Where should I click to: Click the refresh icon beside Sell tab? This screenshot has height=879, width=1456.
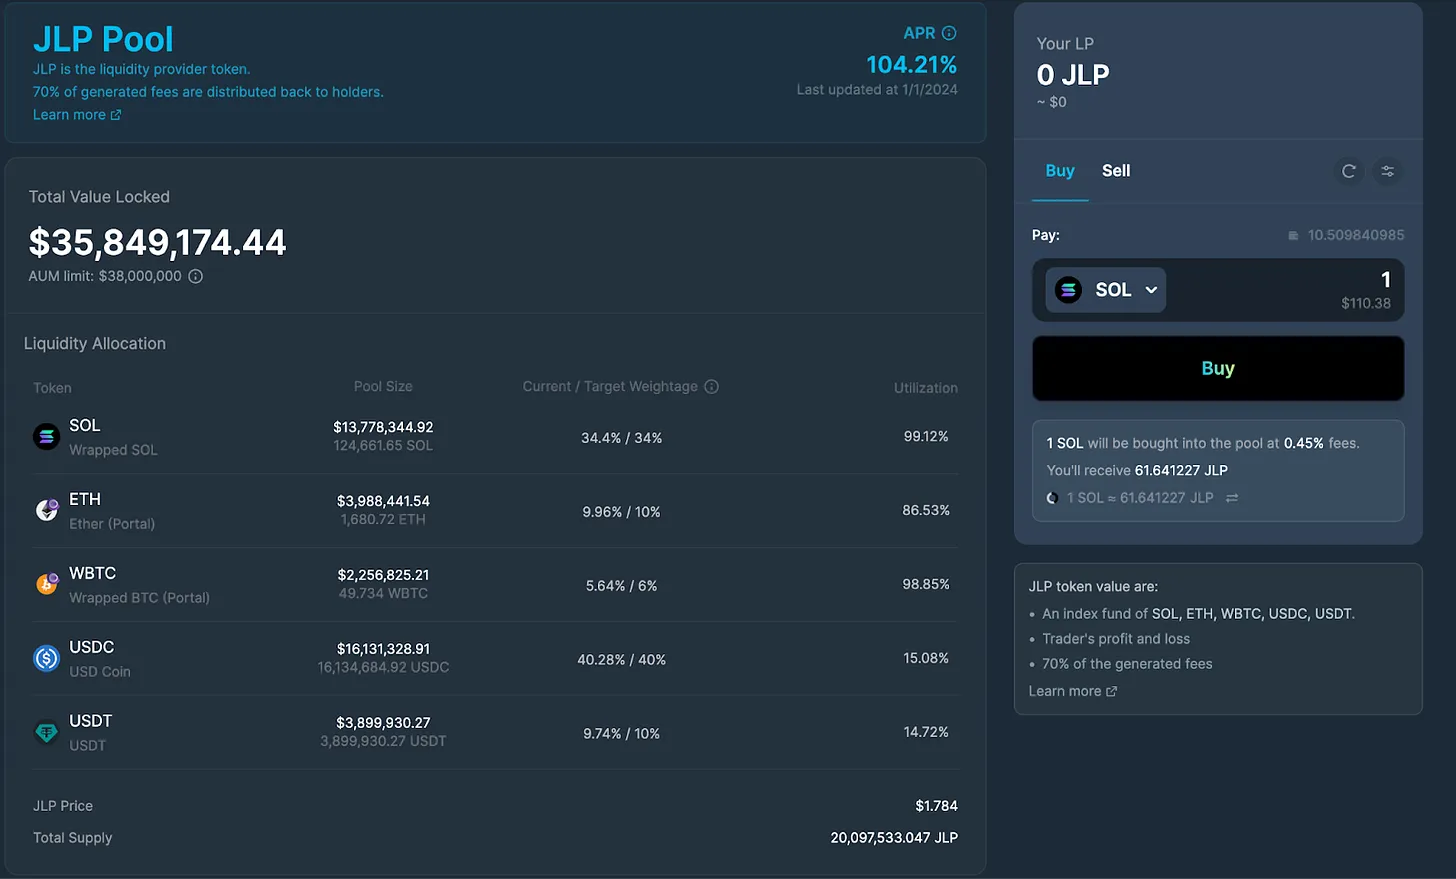1348,171
